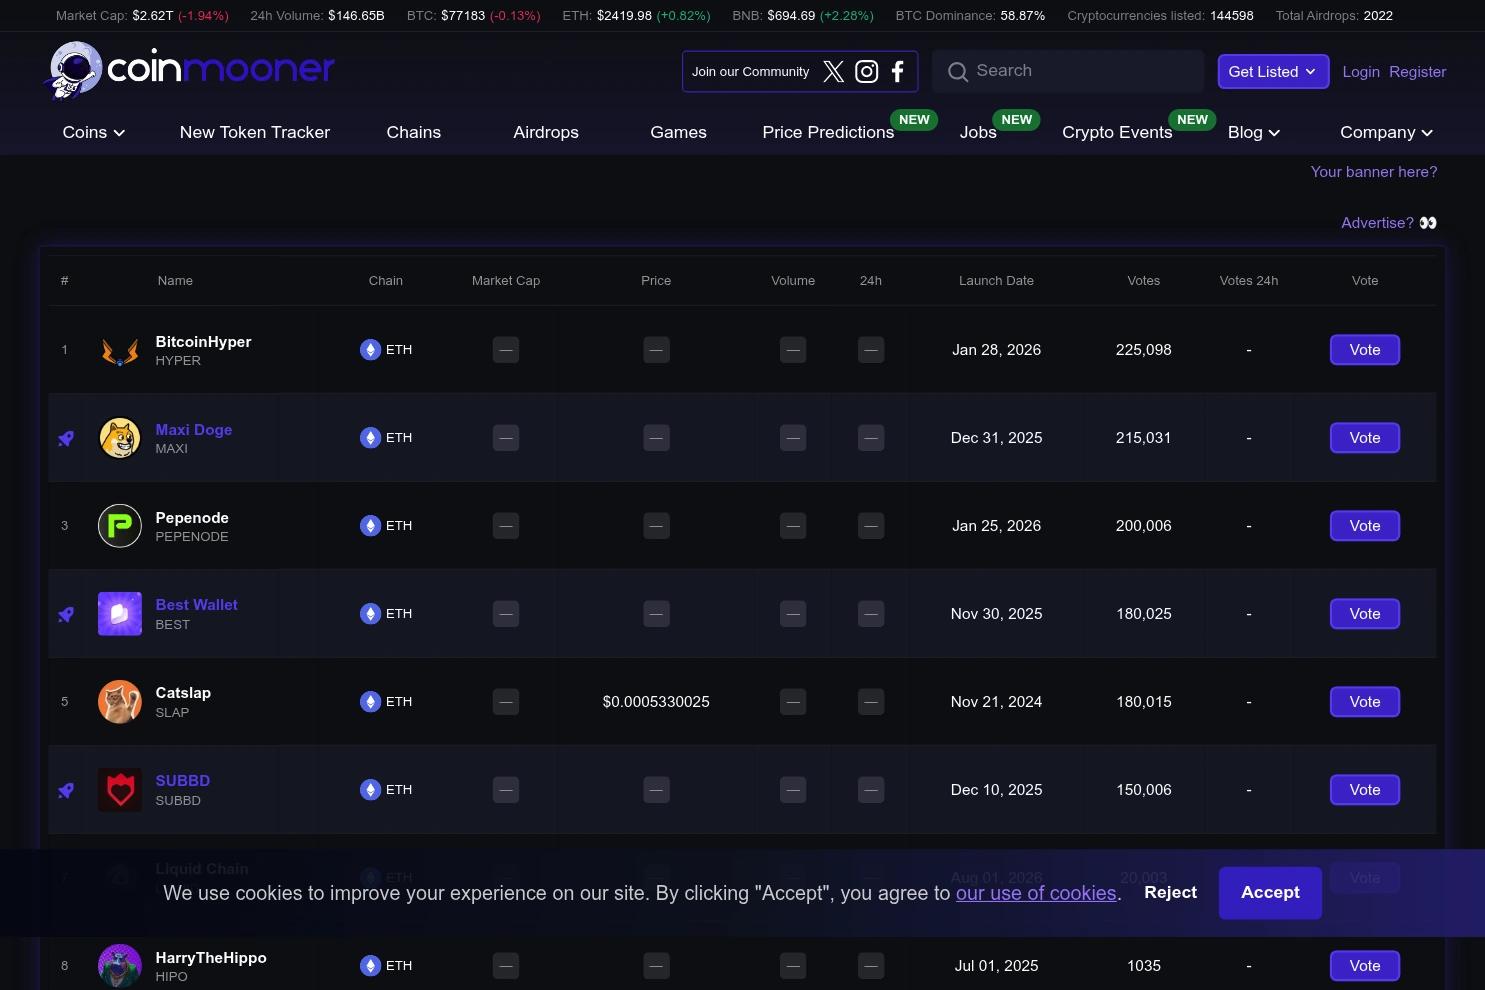
Task: Expand the Blog dropdown menu
Action: point(1254,132)
